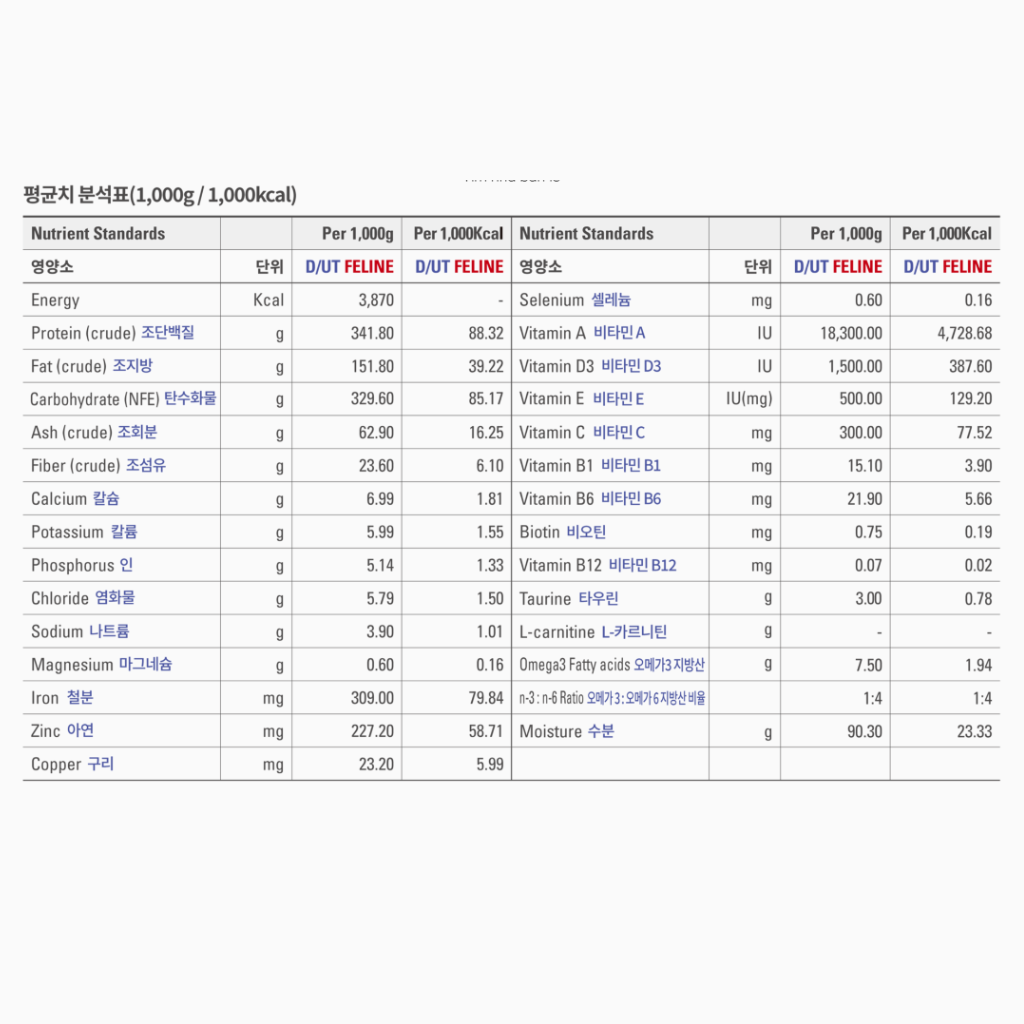
Task: Click the Zinc value "227.20"
Action: click(372, 731)
